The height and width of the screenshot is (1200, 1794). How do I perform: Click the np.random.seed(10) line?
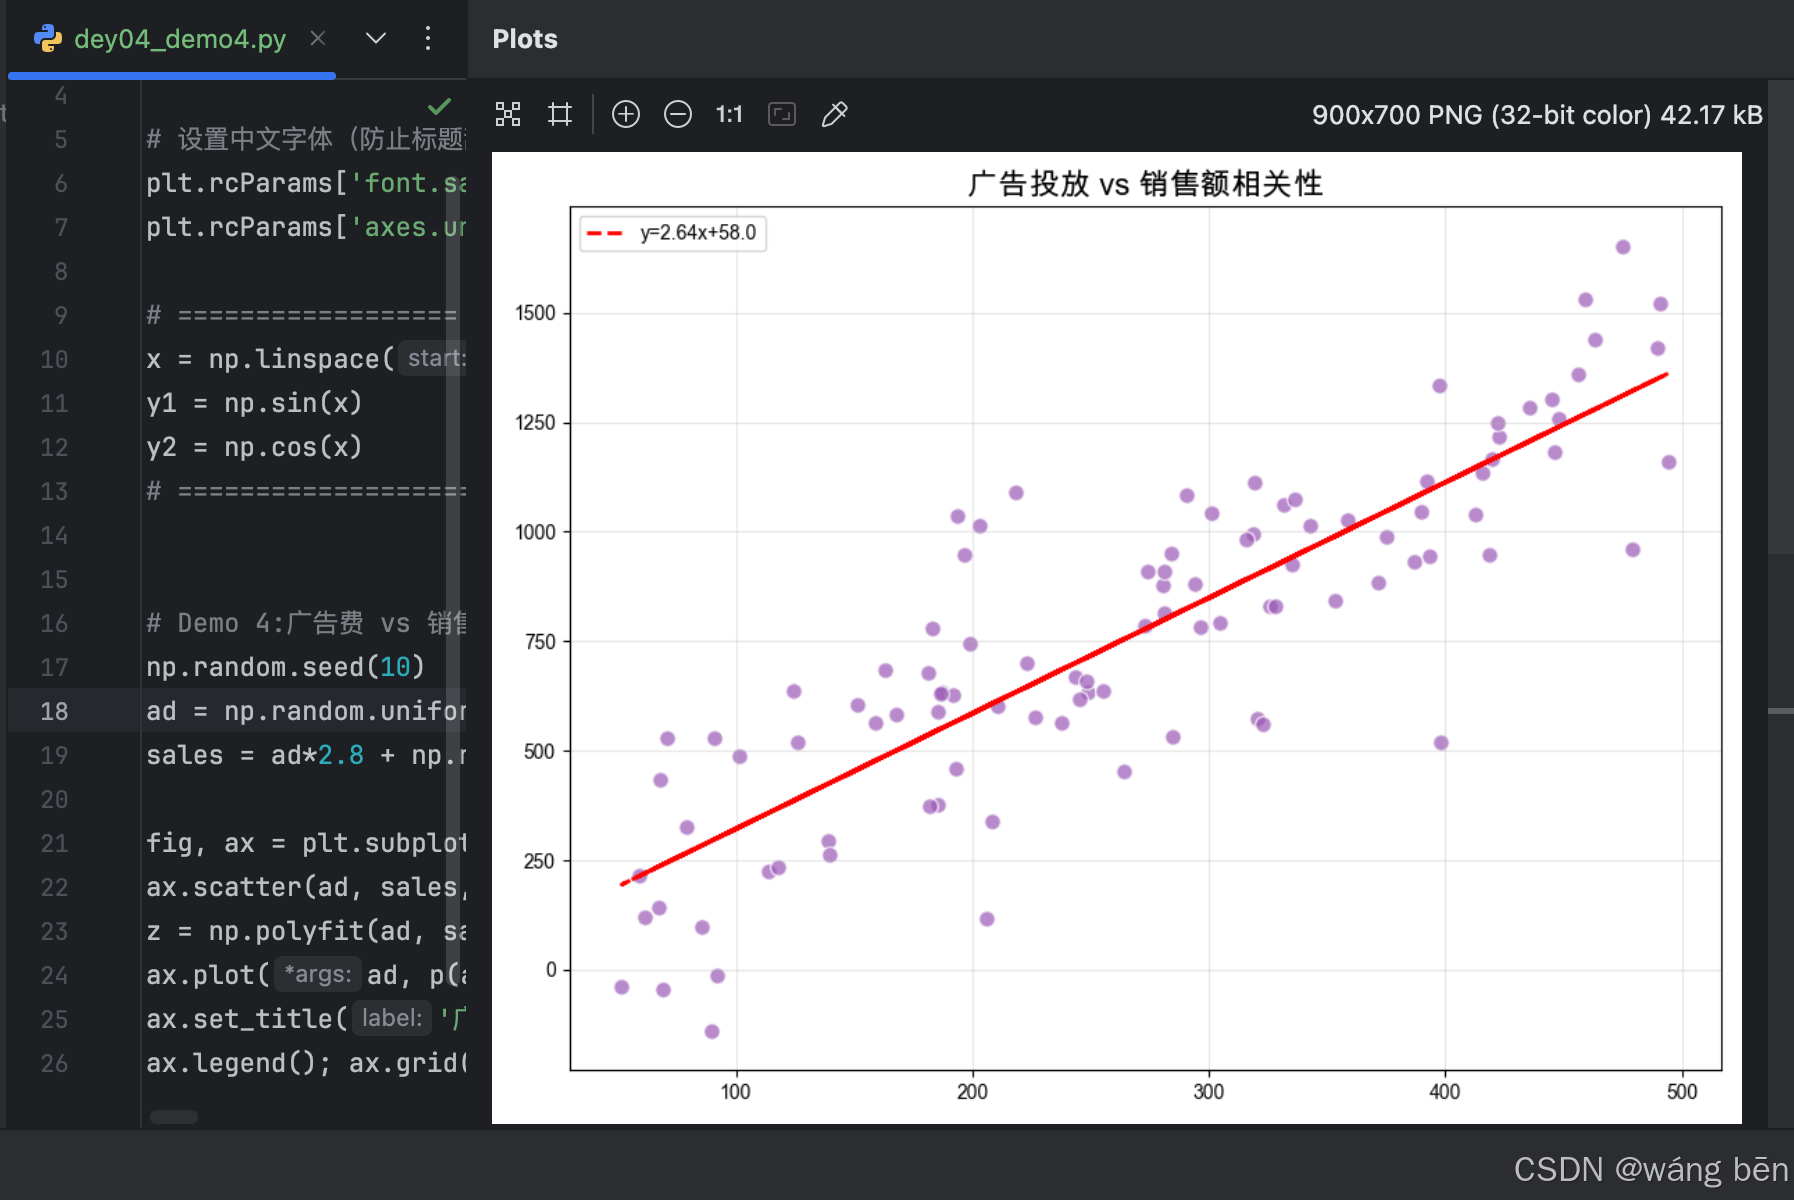(x=285, y=667)
